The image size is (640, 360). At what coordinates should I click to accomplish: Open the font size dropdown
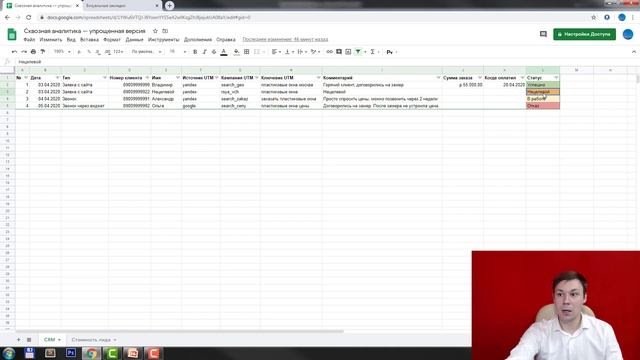coord(178,52)
